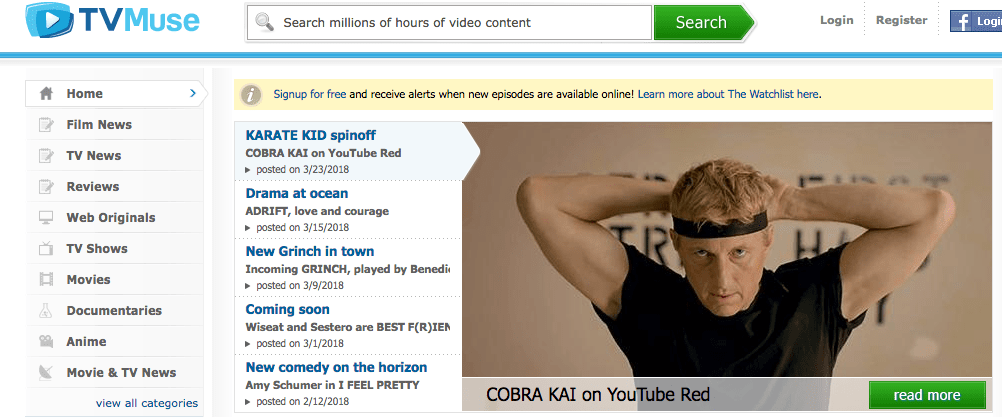Open the TV News category
This screenshot has width=1002, height=417.
115,156
